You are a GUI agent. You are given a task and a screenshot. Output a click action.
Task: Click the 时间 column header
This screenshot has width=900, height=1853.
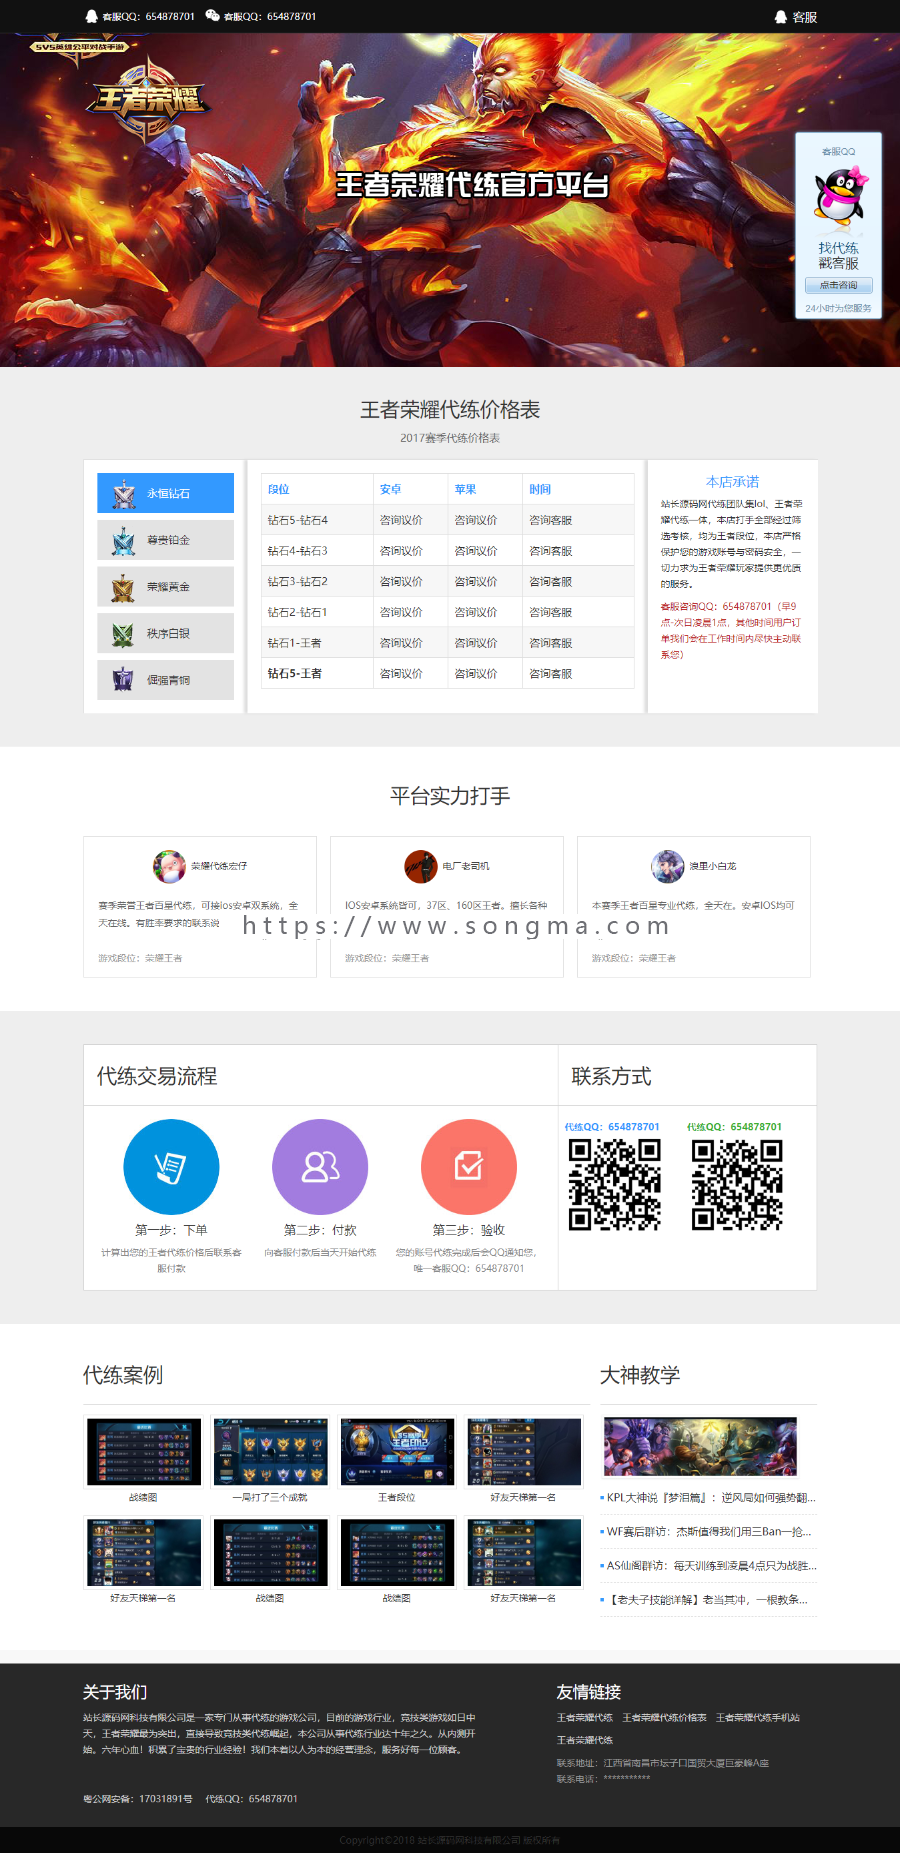(x=541, y=490)
